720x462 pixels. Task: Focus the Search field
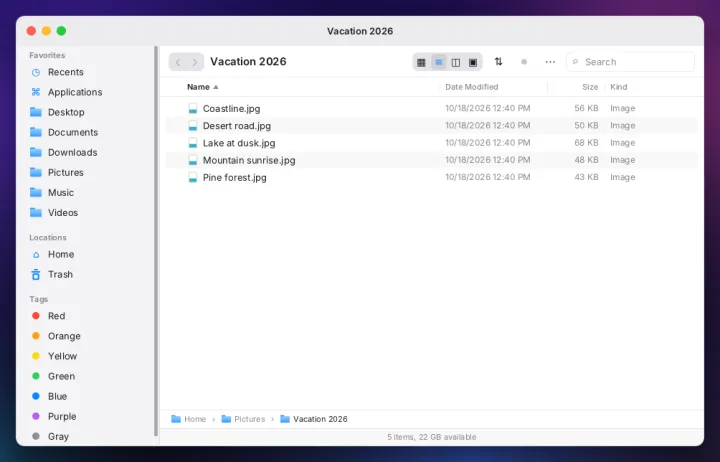630,62
